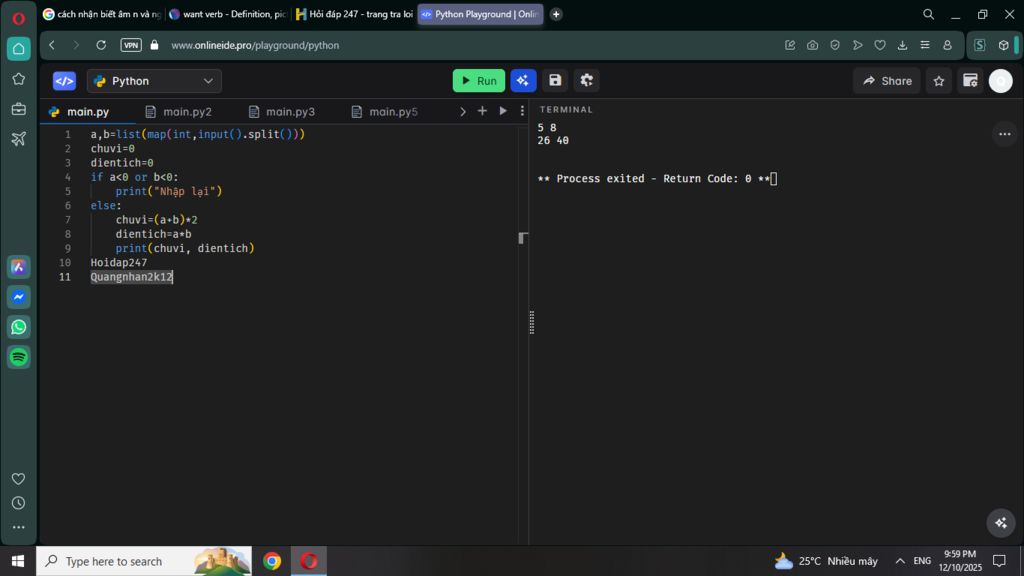Open terminal options ellipsis menu
The image size is (1024, 576).
(1004, 134)
